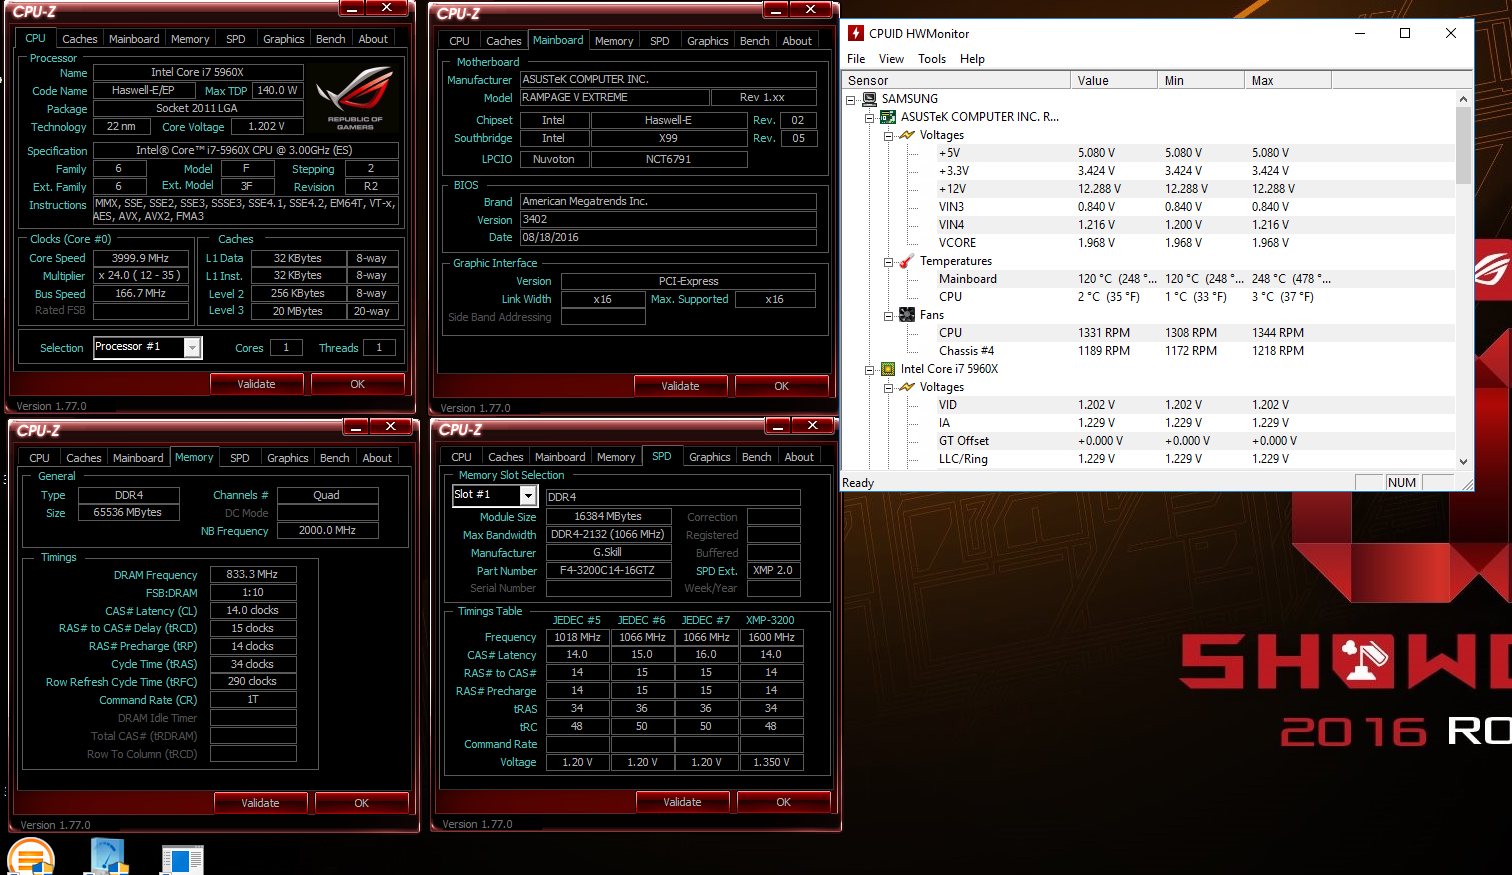Open CPU tab in CPU-Z SPD window
1512x875 pixels.
(x=461, y=457)
